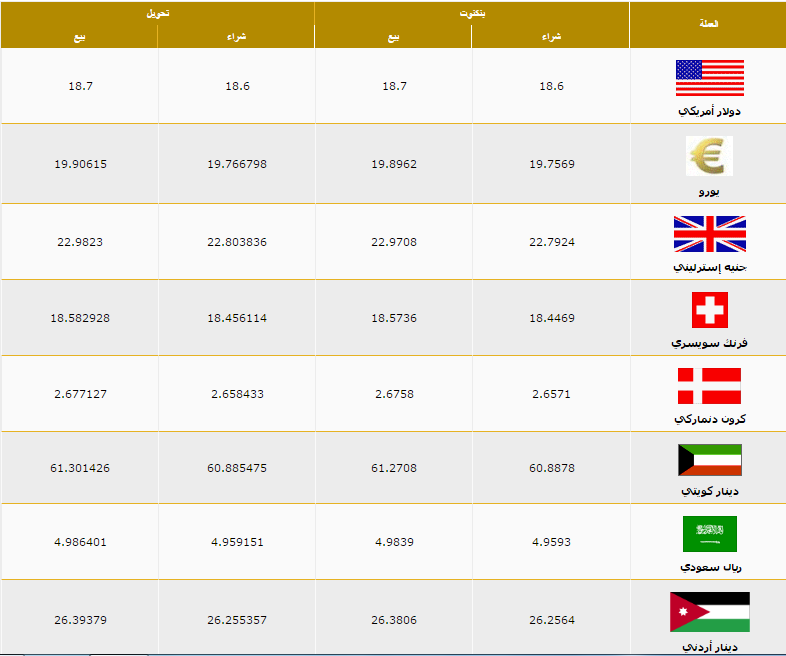The image size is (786, 656).
Task: Click Jordanian dinar transfer sell rate 26.39379
Action: (x=80, y=620)
